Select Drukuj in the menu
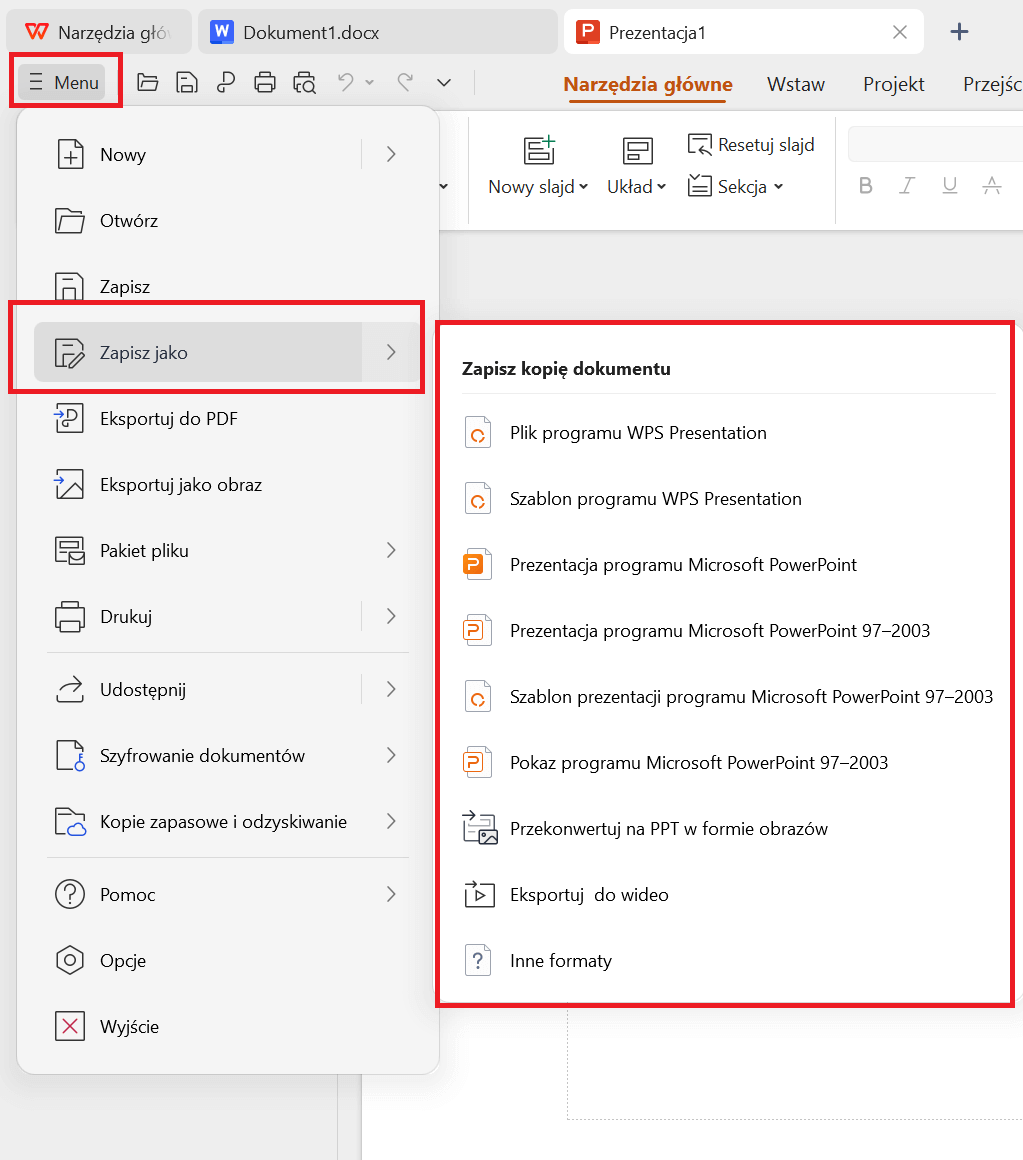Image resolution: width=1023 pixels, height=1160 pixels. 198,616
